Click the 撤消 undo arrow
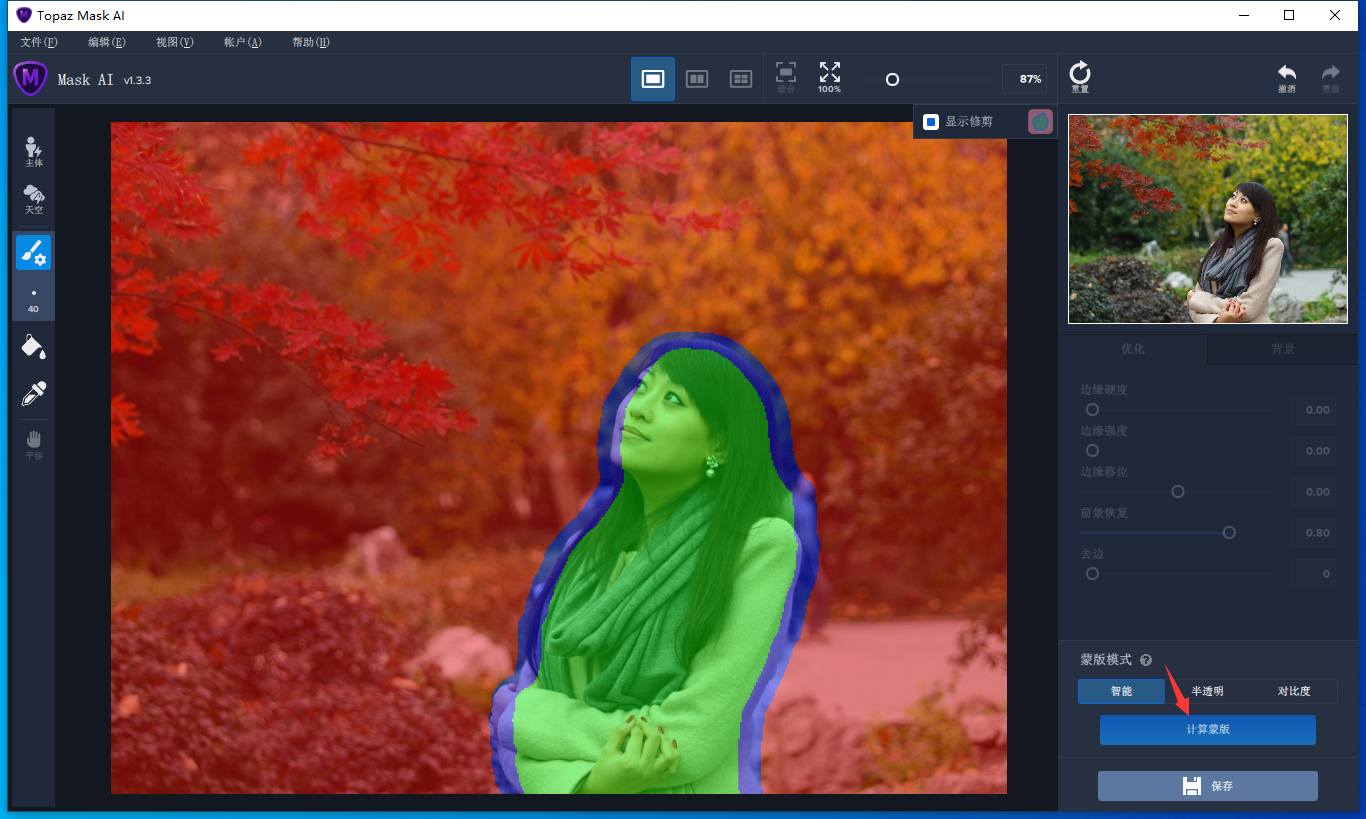The width and height of the screenshot is (1366, 819). (x=1287, y=77)
